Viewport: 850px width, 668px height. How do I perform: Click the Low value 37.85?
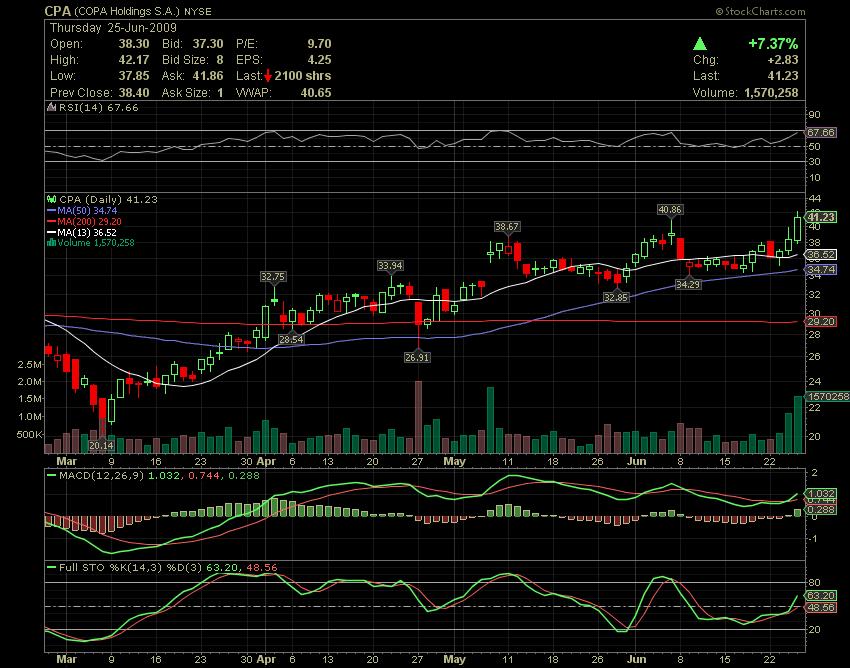(133, 76)
